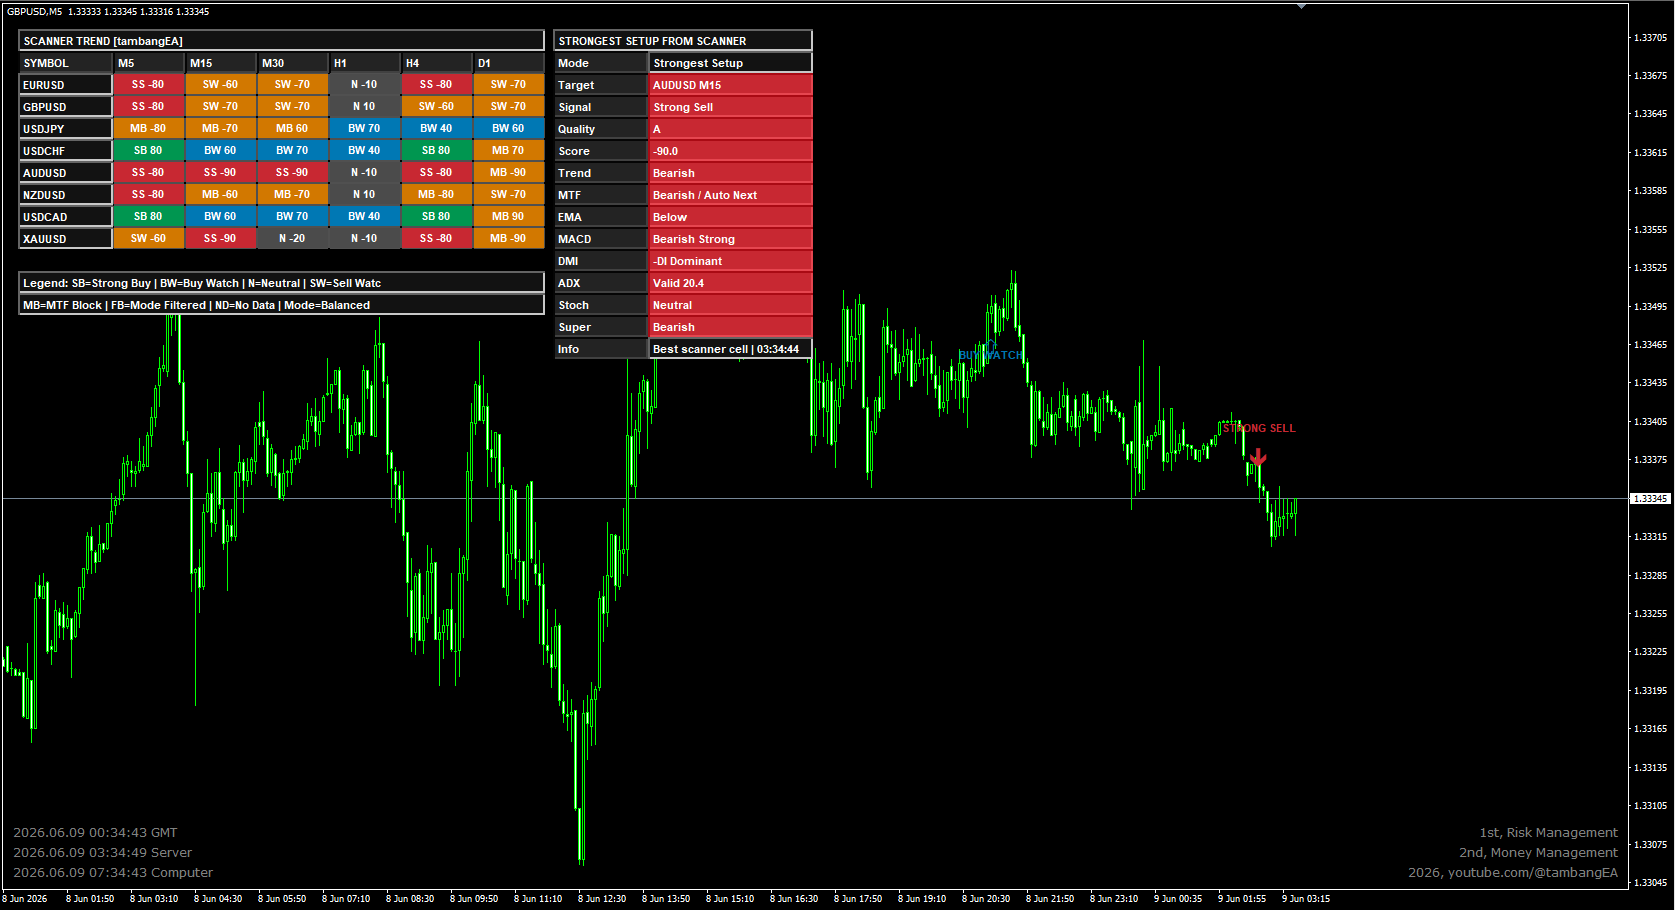Select the AUDUSD symbol row button
Screen dimensions: 1676x910
[65, 173]
